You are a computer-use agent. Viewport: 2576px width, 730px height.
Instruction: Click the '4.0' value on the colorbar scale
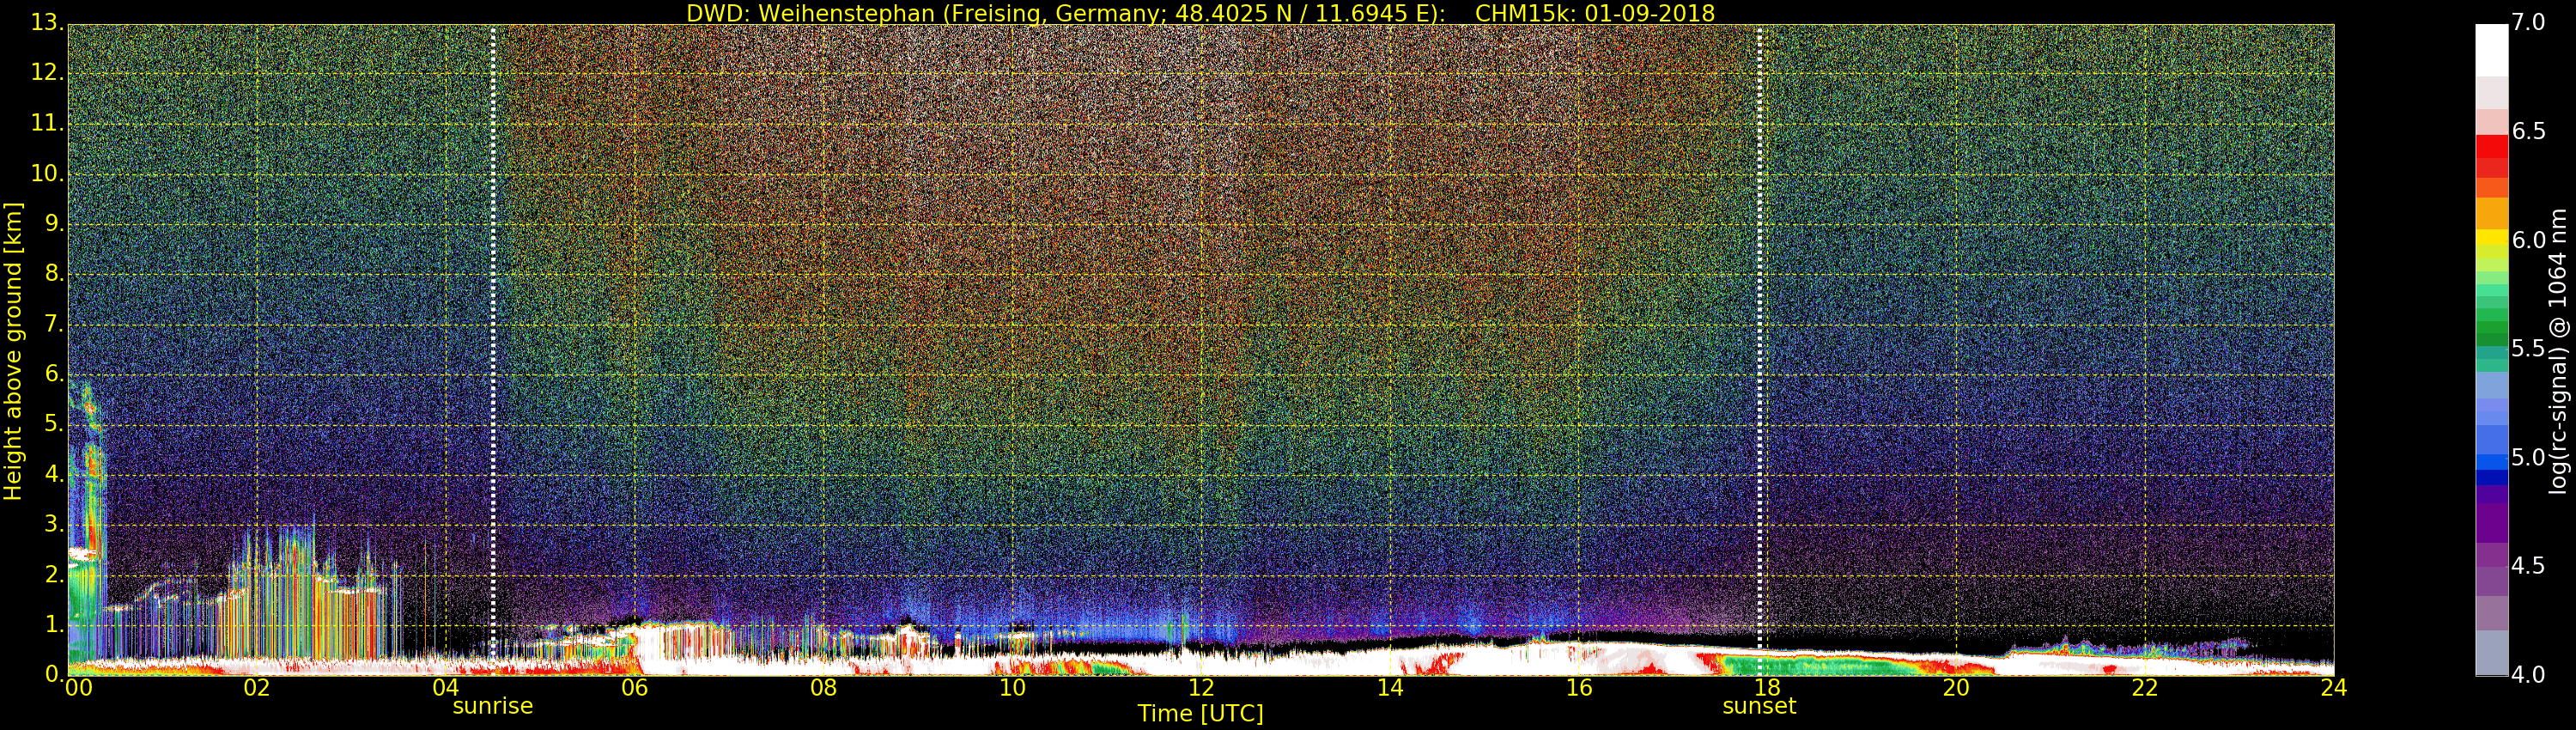pyautogui.click(x=2528, y=674)
